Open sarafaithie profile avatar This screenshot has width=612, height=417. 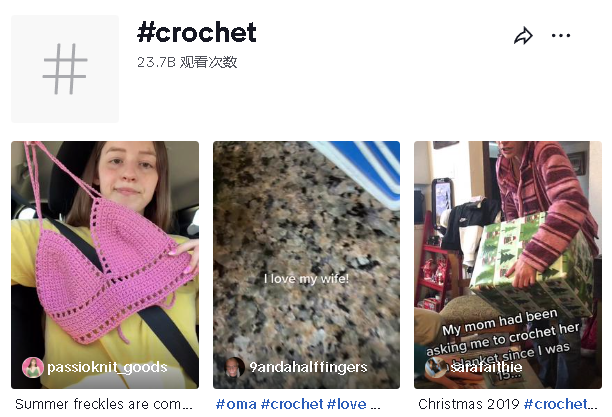pyautogui.click(x=435, y=367)
